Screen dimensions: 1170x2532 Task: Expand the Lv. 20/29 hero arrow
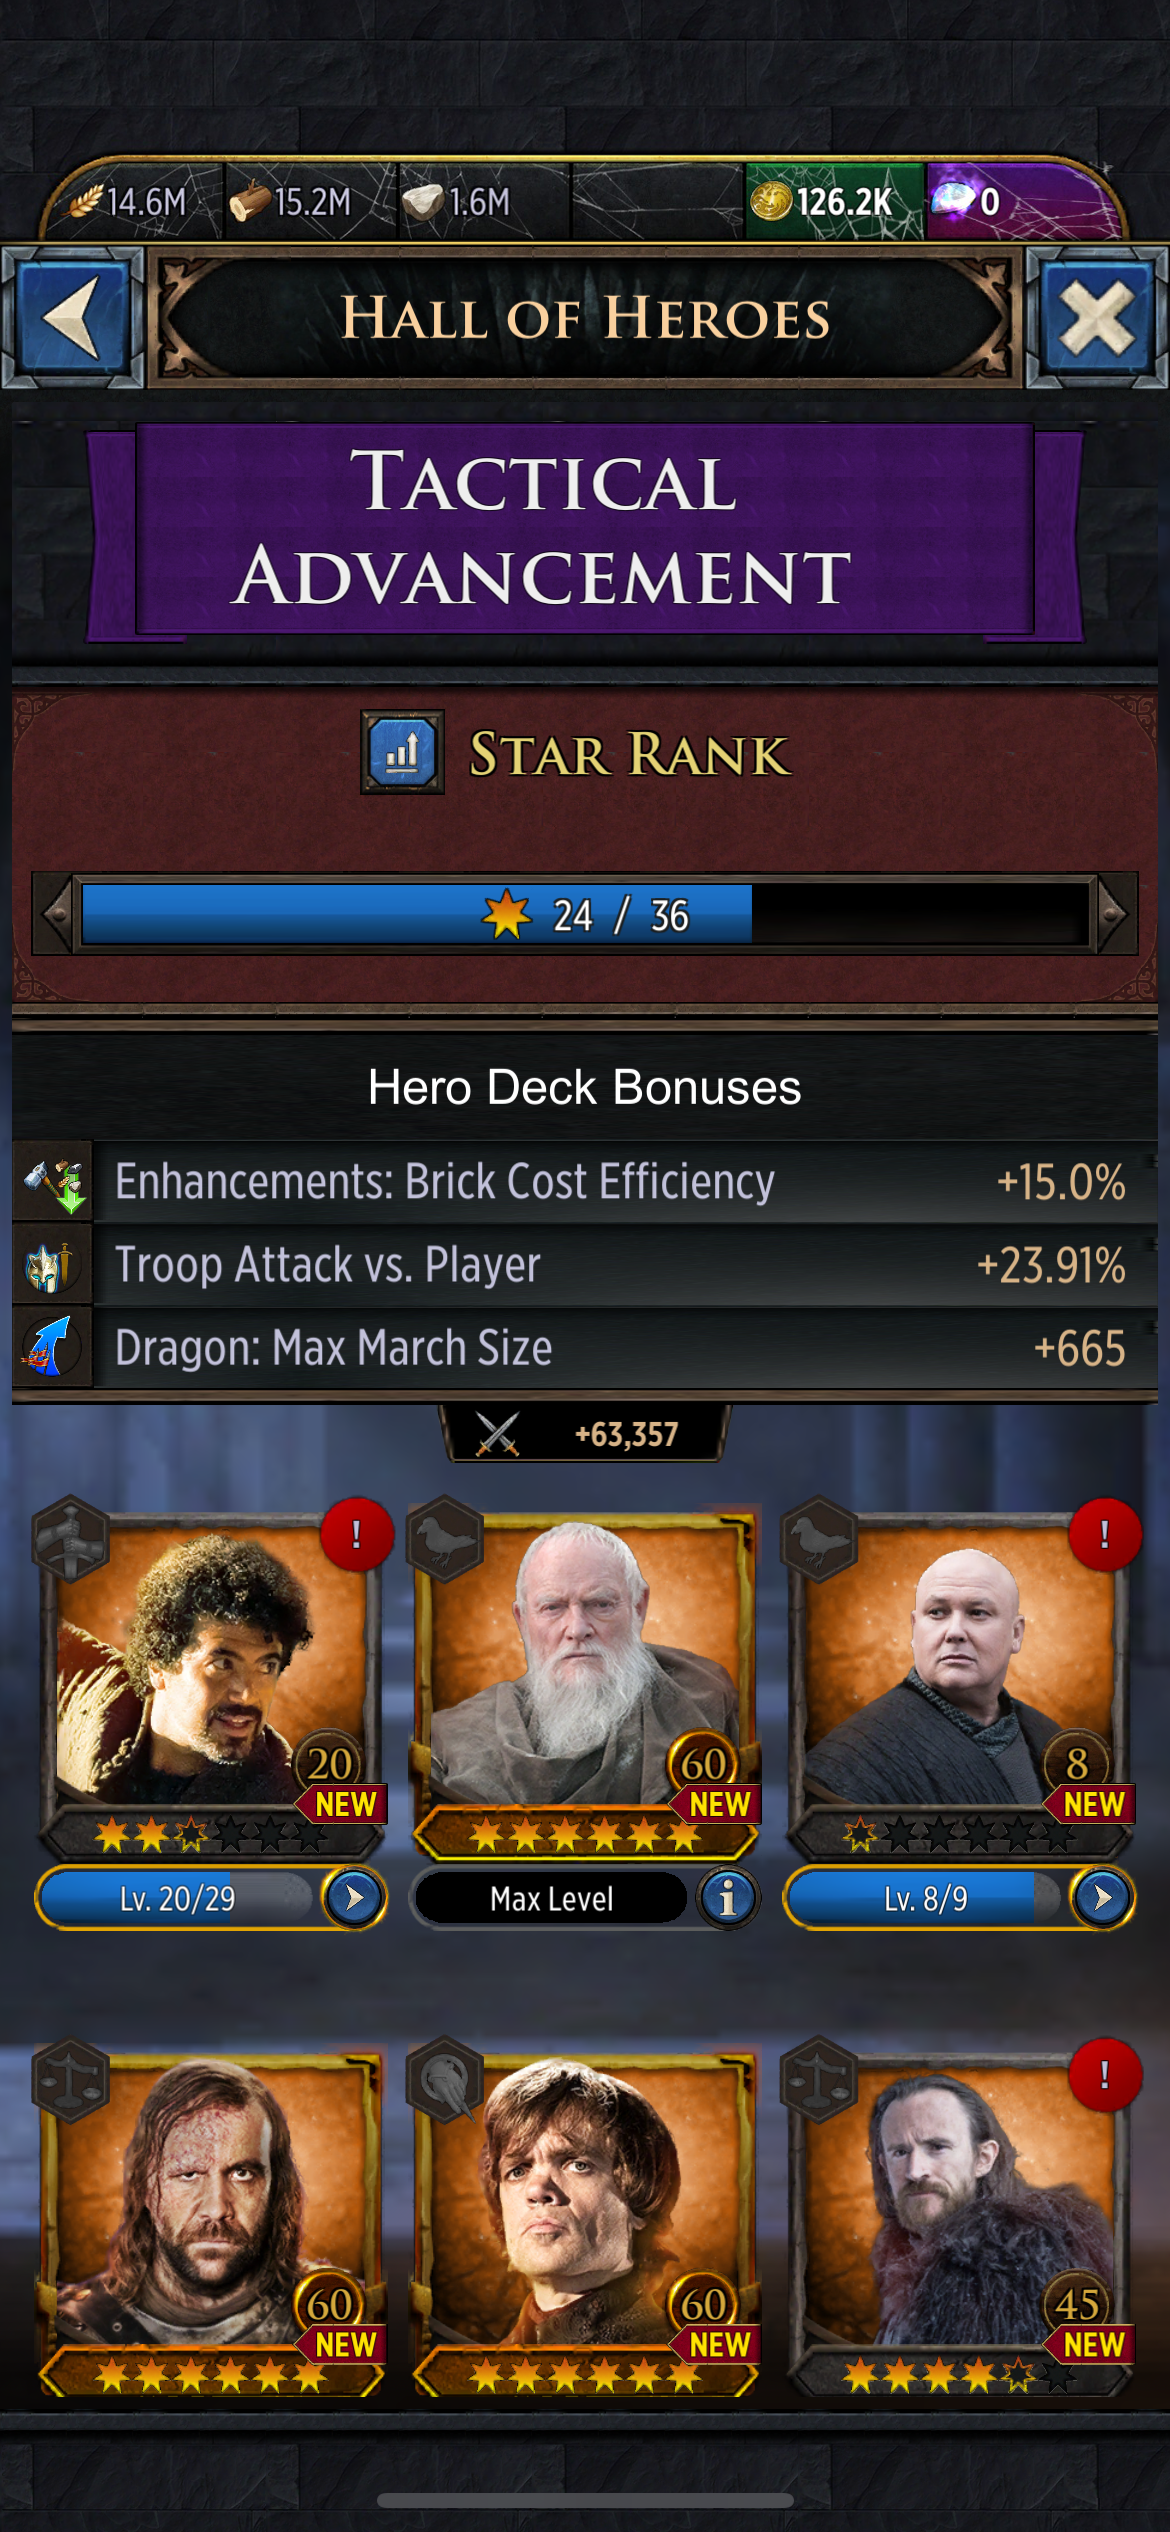click(x=354, y=1897)
